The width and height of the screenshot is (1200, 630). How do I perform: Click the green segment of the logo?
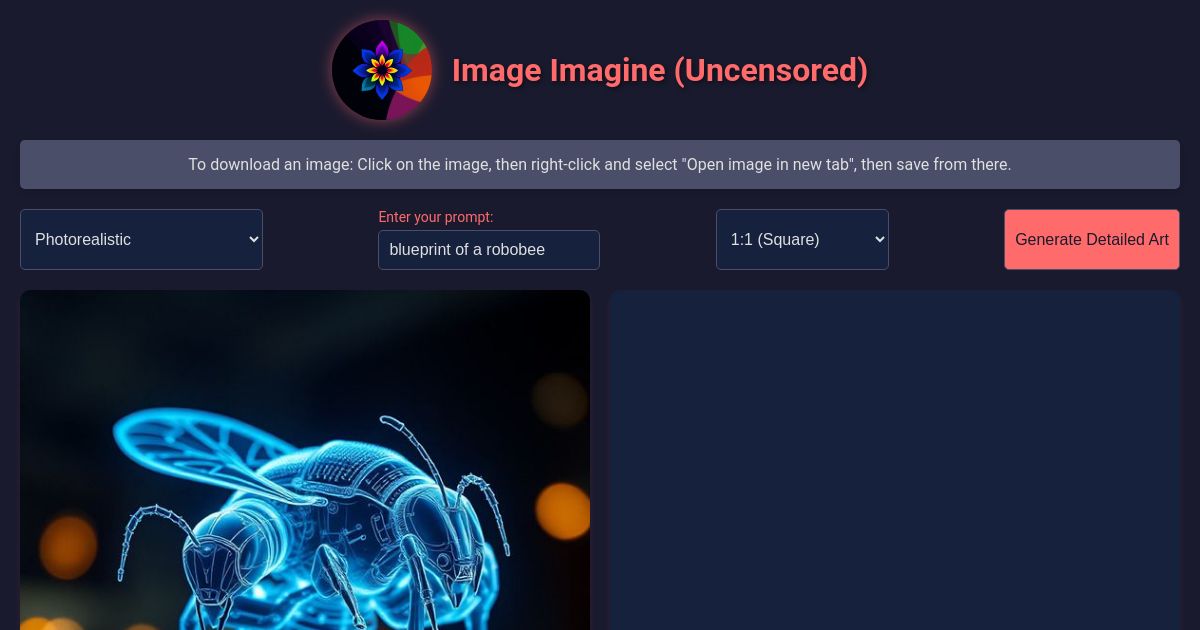click(x=407, y=38)
